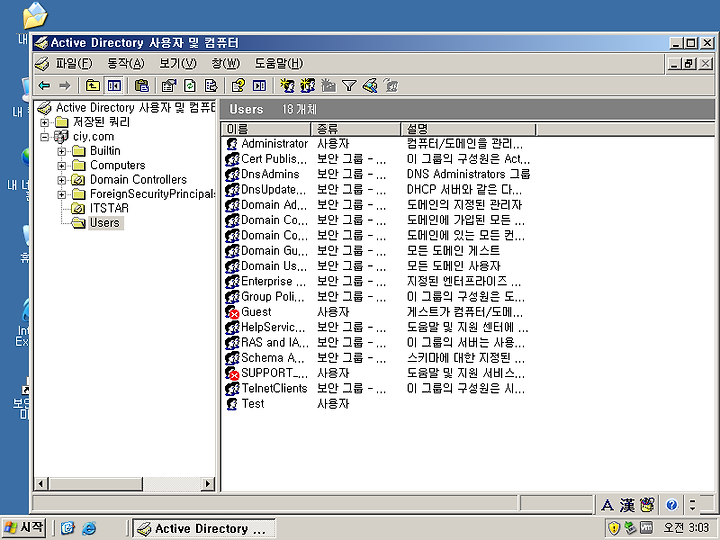Toggle the Show/Hide Console Tree button
Viewport: 720px width, 540px height.
pyautogui.click(x=114, y=85)
